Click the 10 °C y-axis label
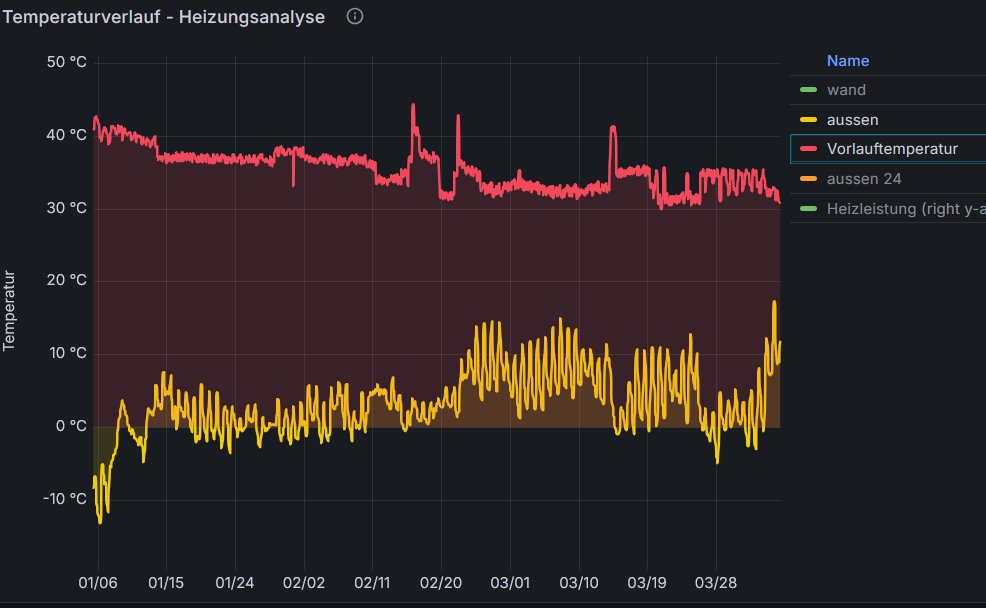This screenshot has height=608, width=986. tap(67, 353)
